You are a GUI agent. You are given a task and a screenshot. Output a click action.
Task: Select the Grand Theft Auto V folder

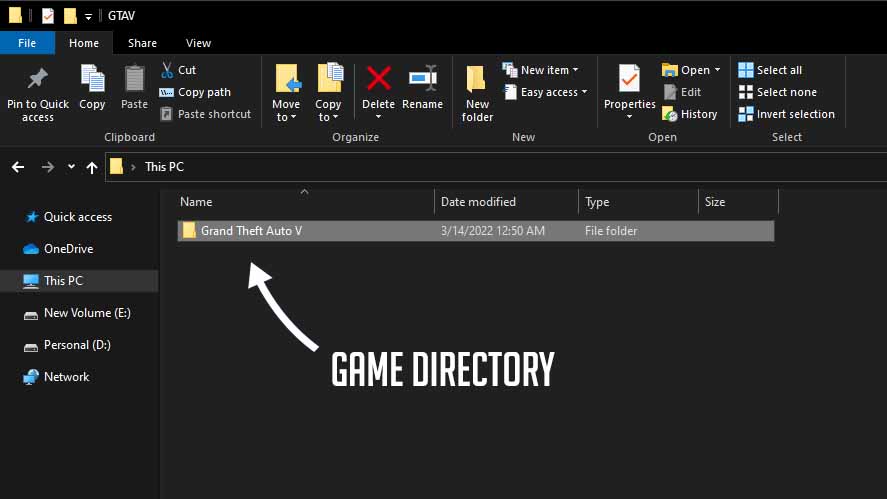tap(476, 231)
